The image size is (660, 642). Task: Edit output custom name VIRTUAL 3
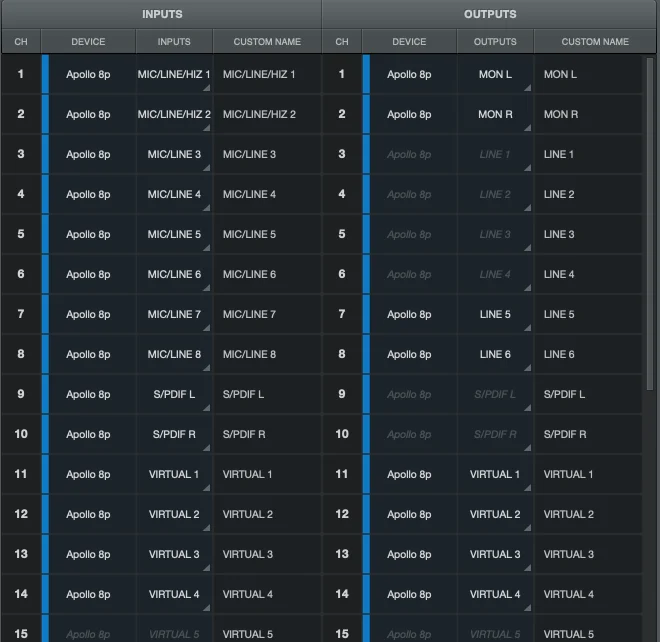pyautogui.click(x=588, y=554)
